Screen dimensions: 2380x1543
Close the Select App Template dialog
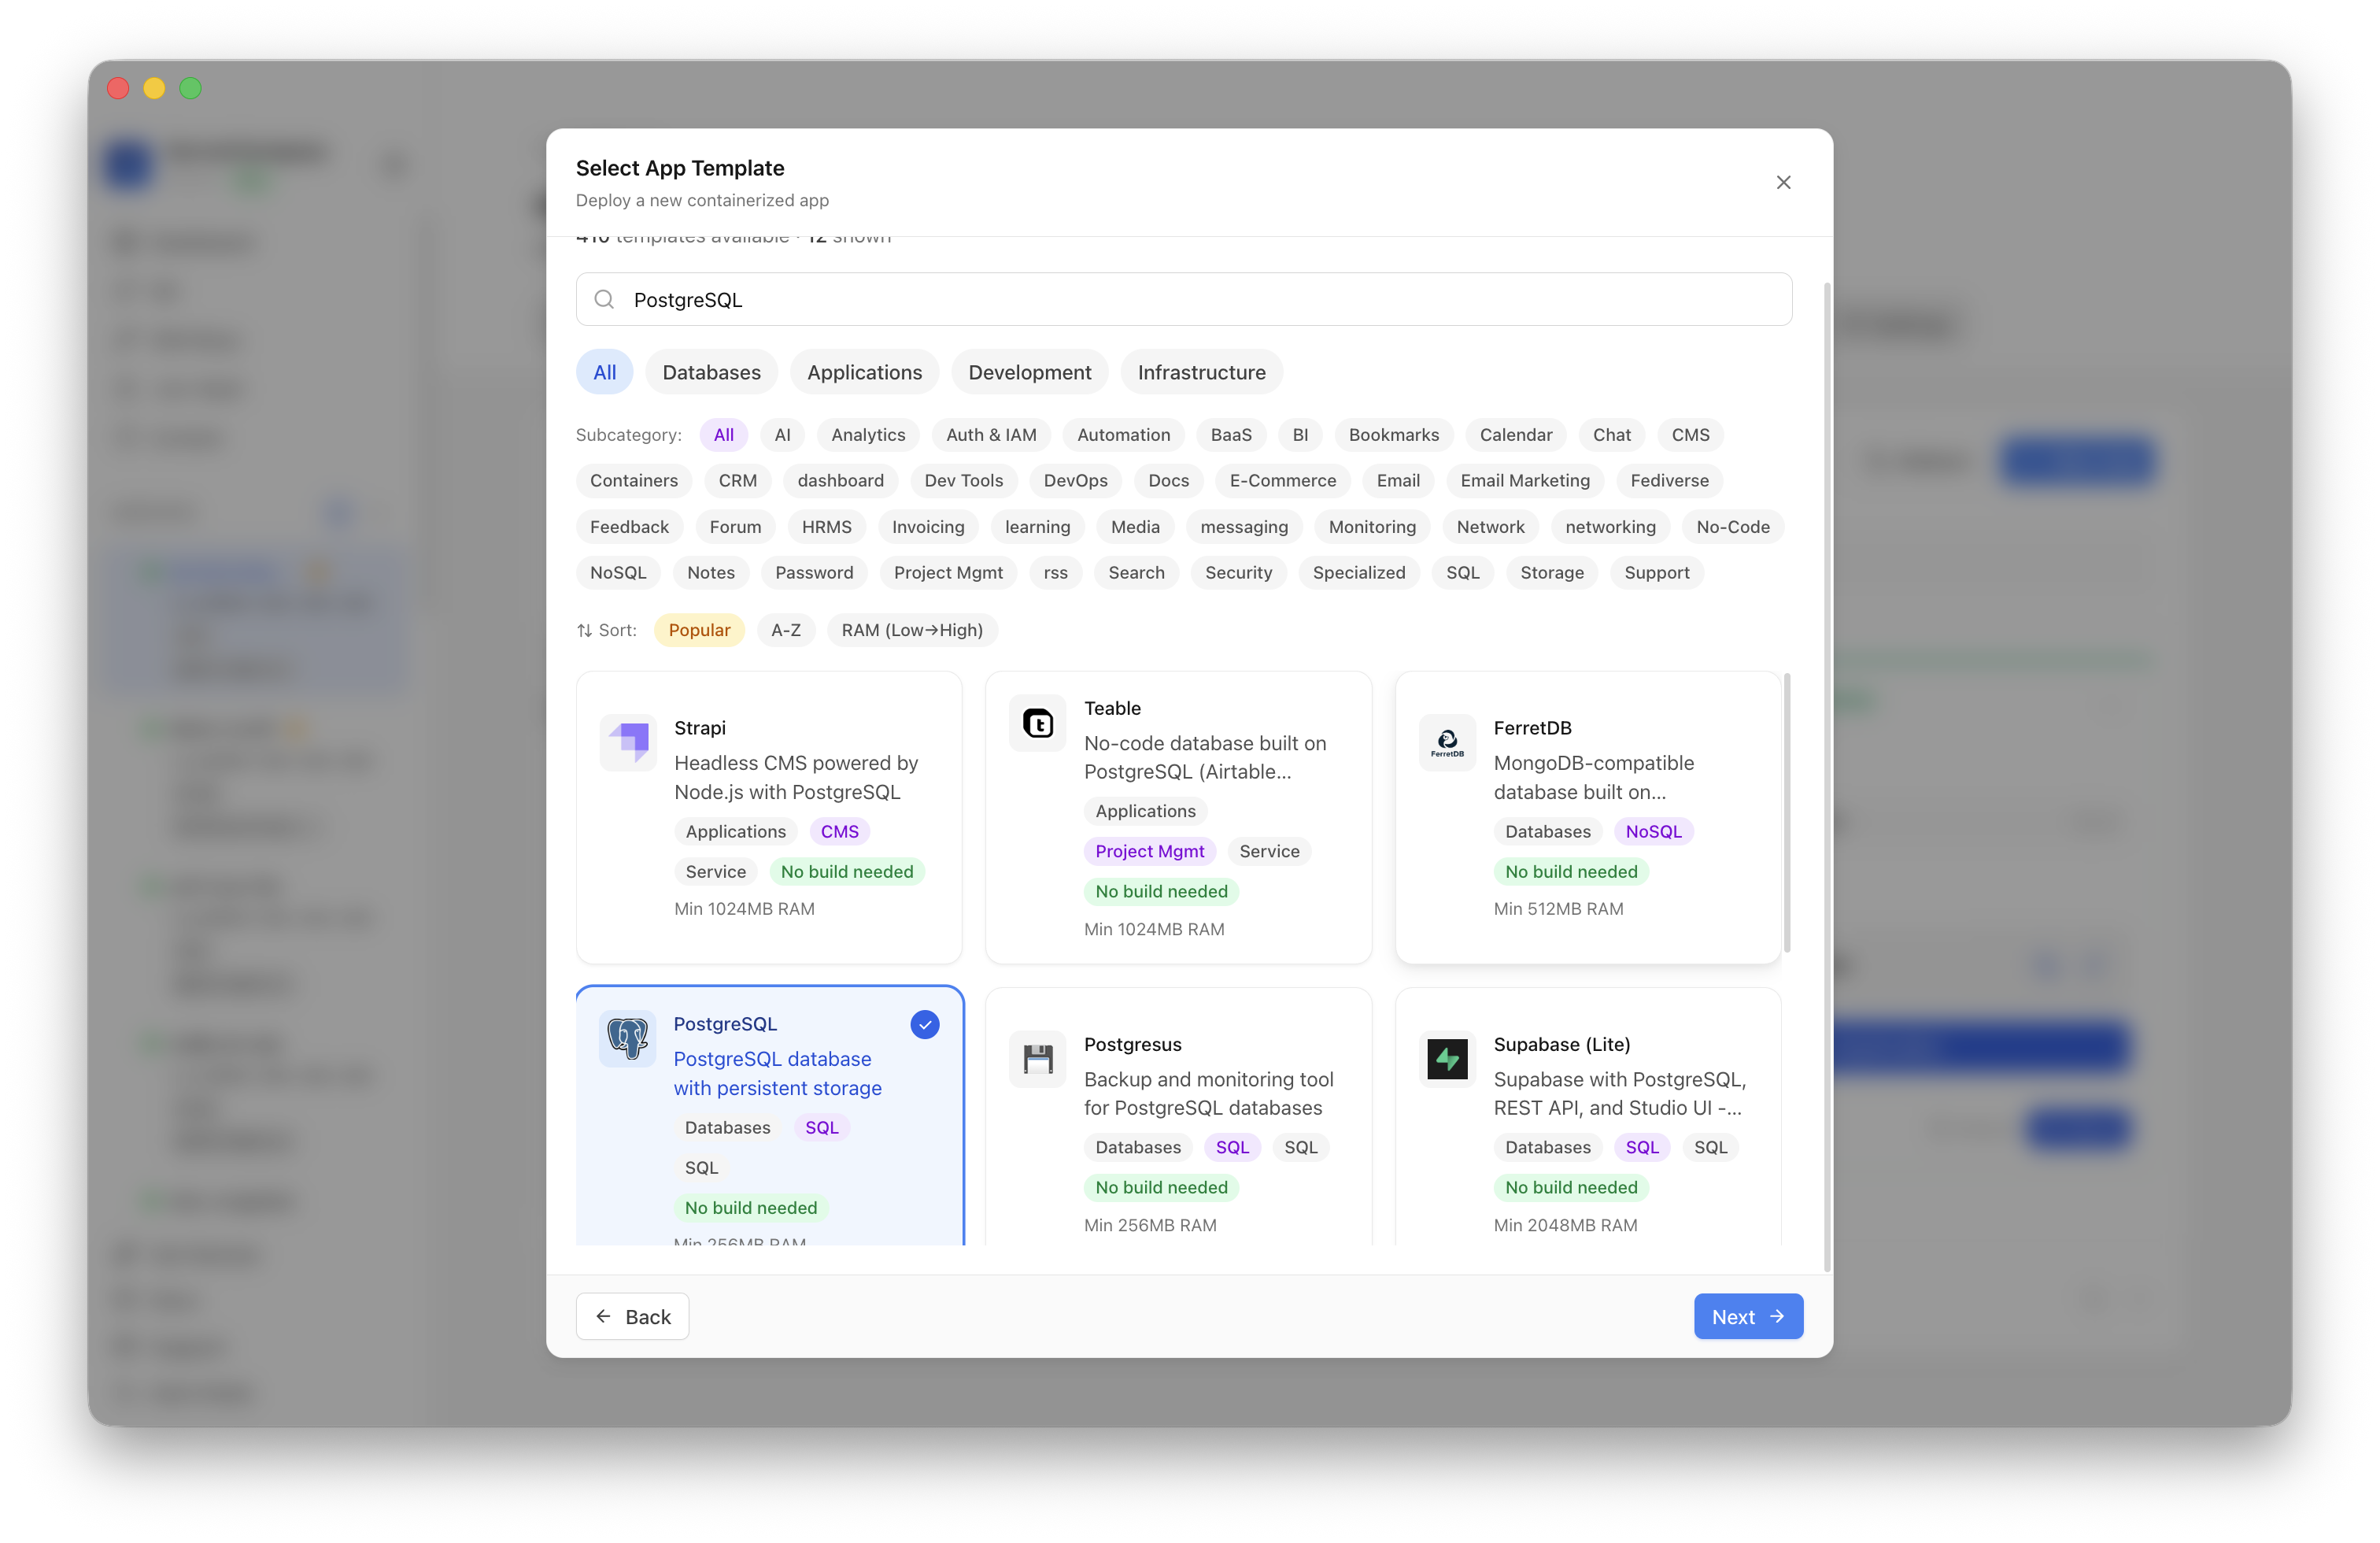point(1783,182)
